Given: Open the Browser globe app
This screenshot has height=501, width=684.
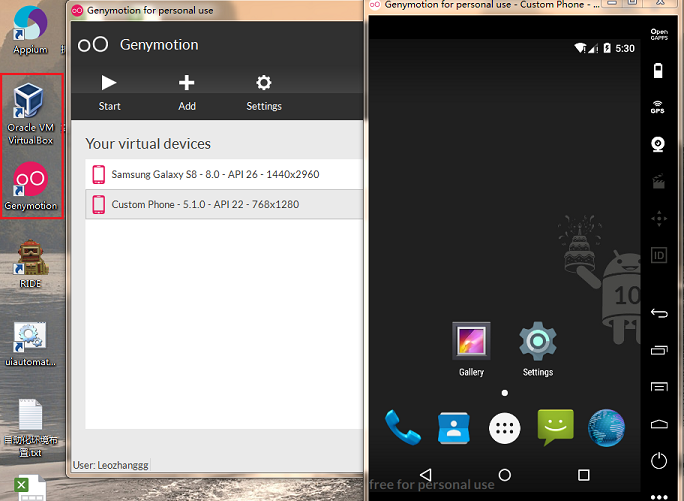Looking at the screenshot, I should coord(606,428).
